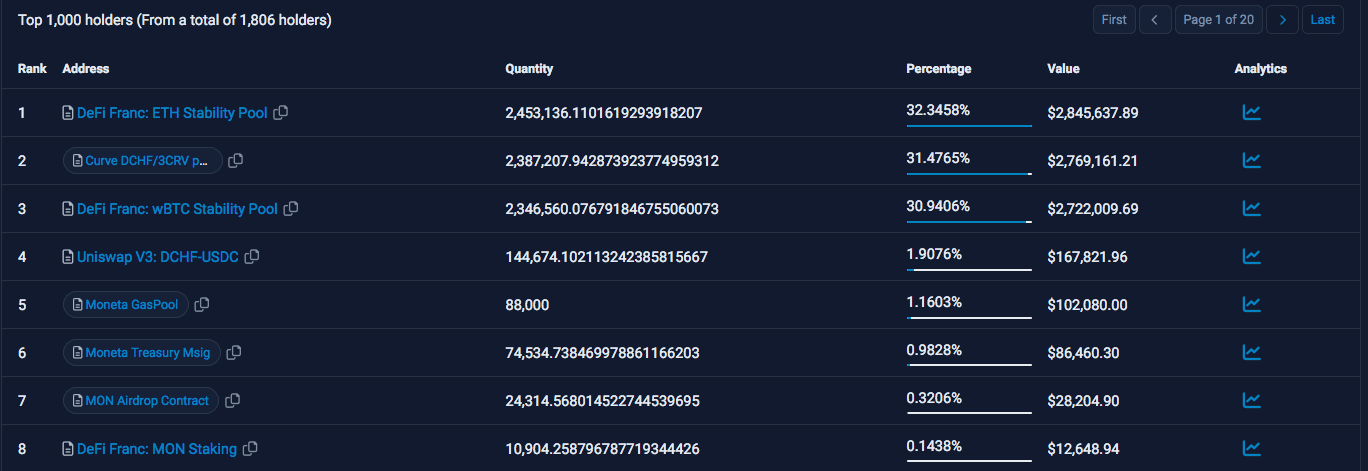Copy the MON Airdrop Contract address

point(232,400)
